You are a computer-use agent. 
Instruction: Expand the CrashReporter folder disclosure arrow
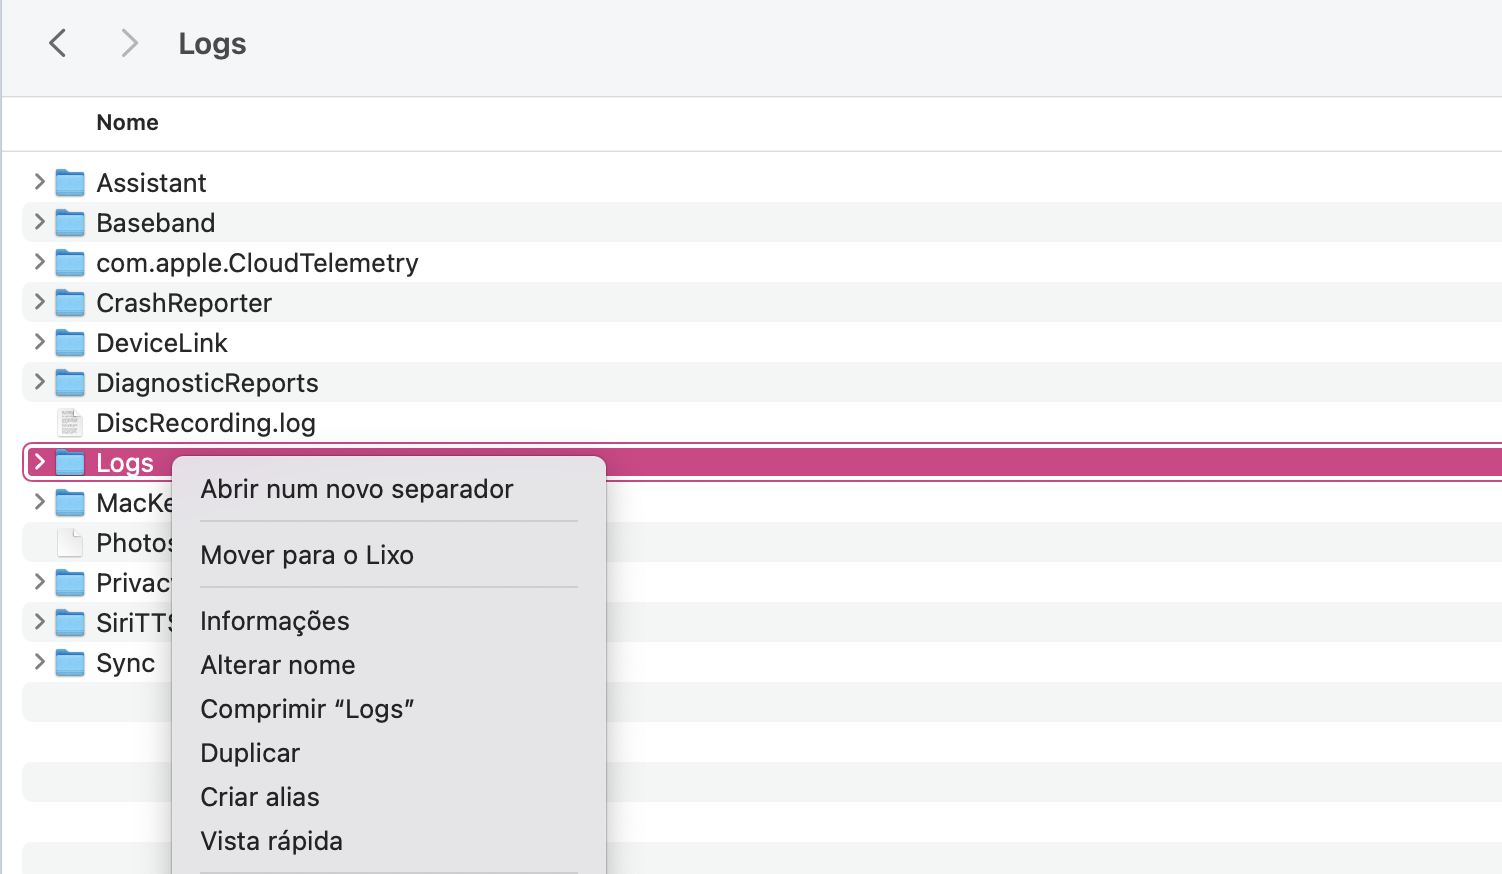coord(40,302)
